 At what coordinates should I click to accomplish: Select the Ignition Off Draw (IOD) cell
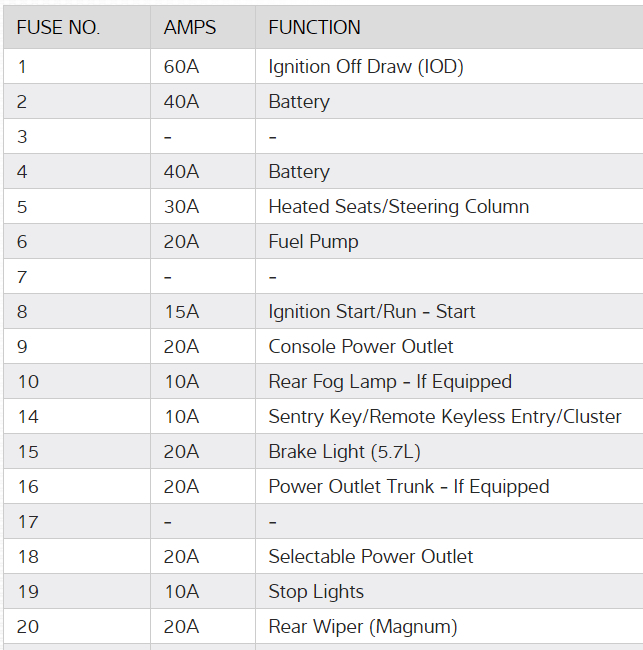click(366, 67)
